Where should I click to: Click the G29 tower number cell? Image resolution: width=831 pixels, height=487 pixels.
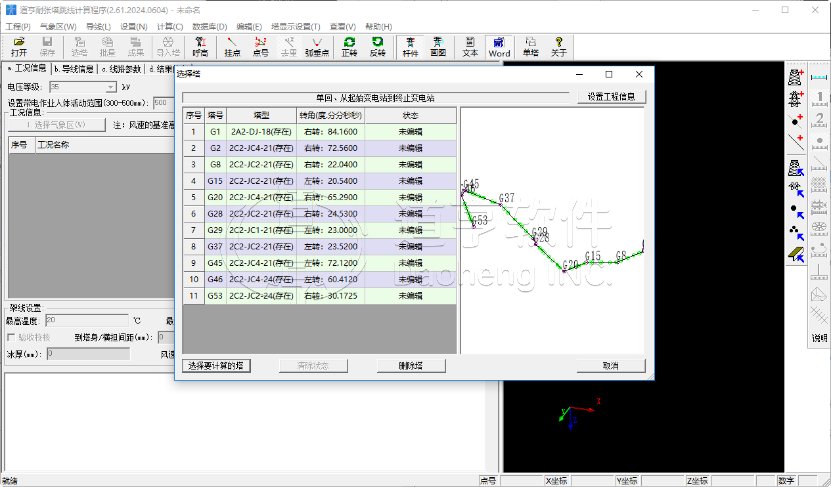215,230
